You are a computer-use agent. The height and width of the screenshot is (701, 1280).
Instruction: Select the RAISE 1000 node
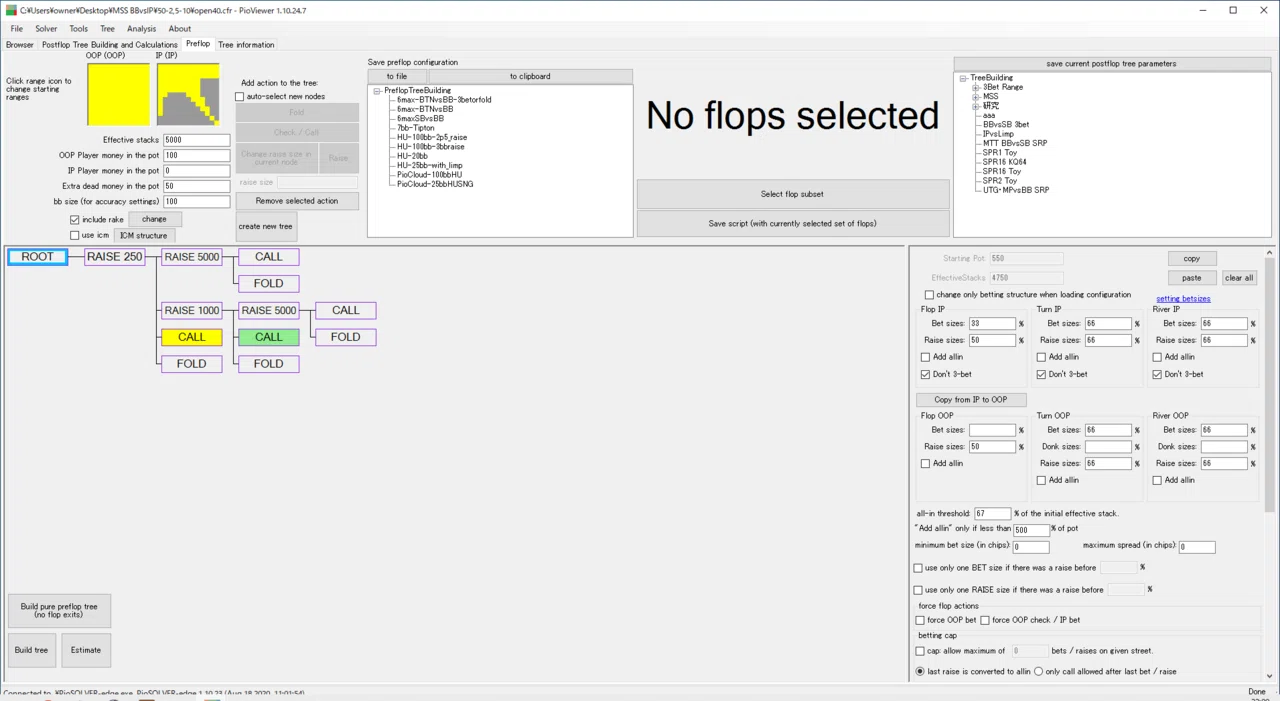coord(192,310)
